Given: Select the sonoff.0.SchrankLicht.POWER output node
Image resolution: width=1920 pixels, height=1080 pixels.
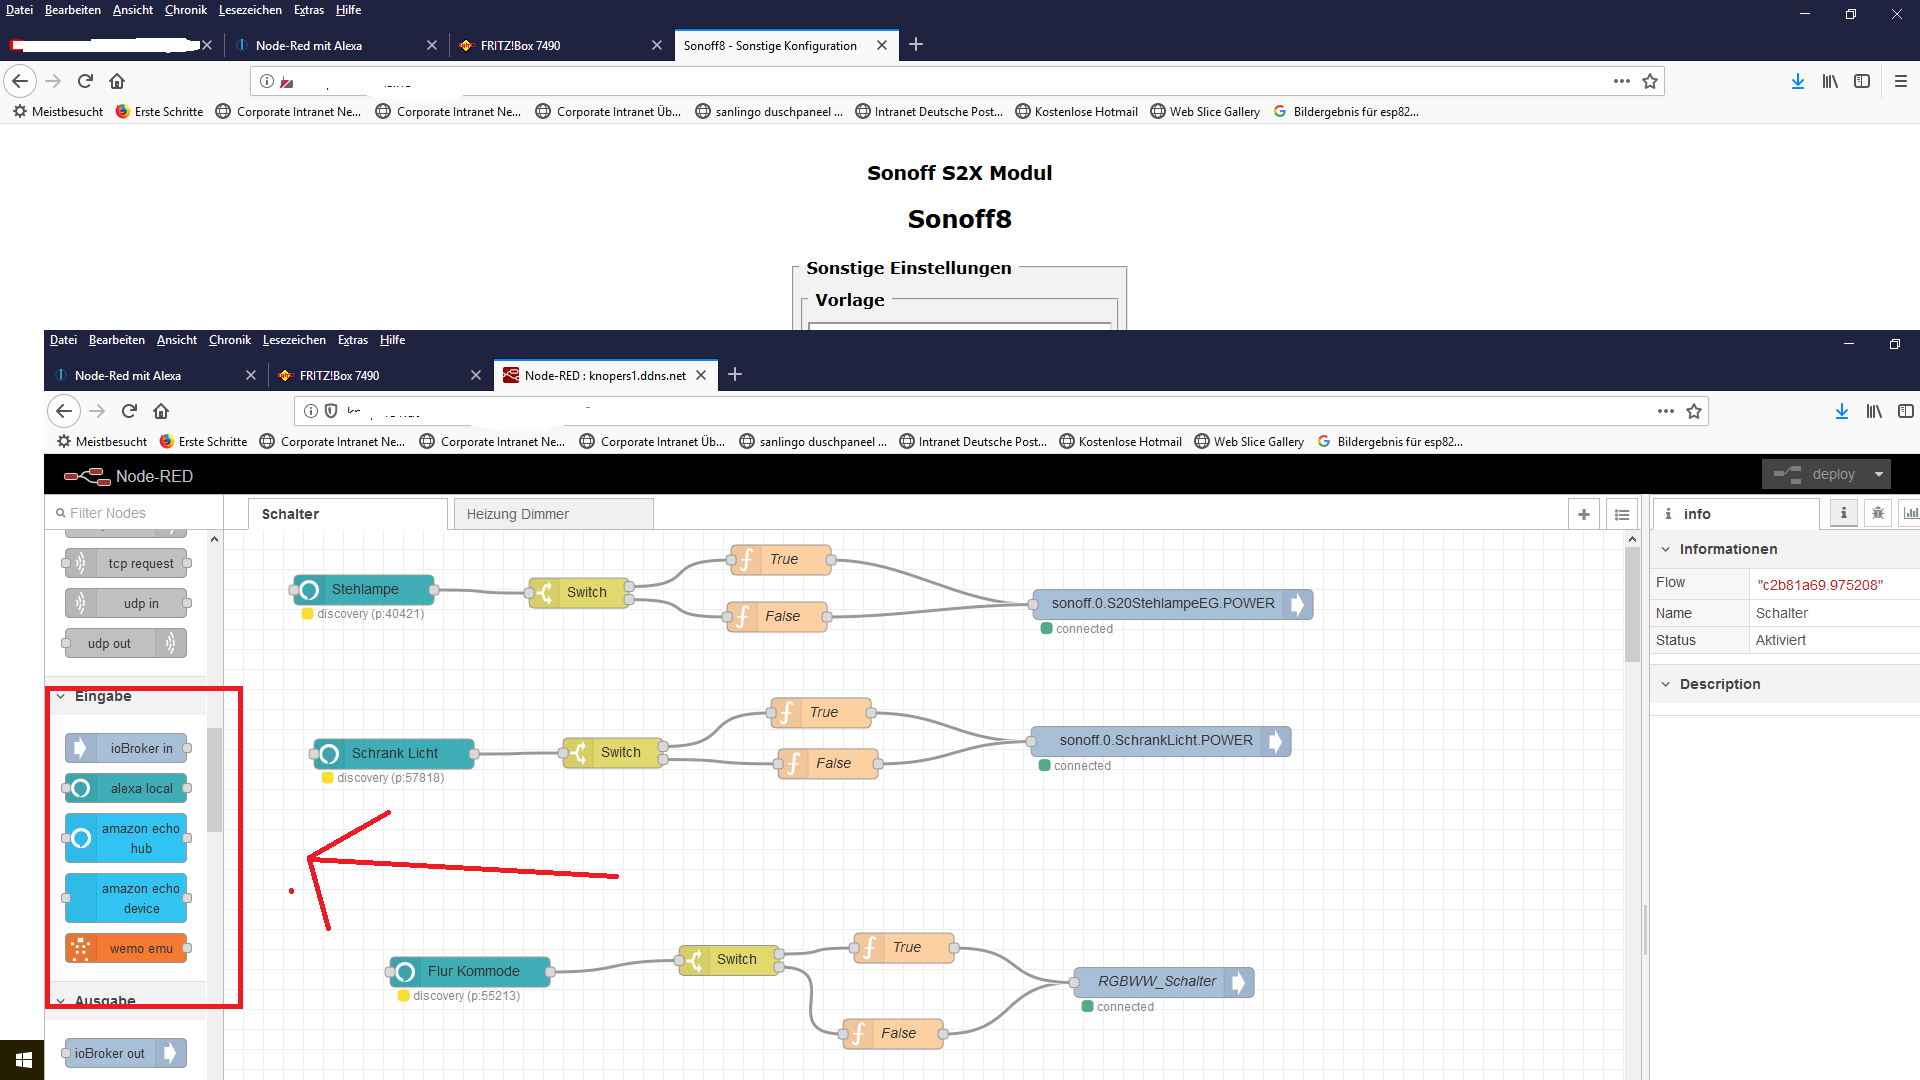Looking at the screenshot, I should pos(1161,740).
